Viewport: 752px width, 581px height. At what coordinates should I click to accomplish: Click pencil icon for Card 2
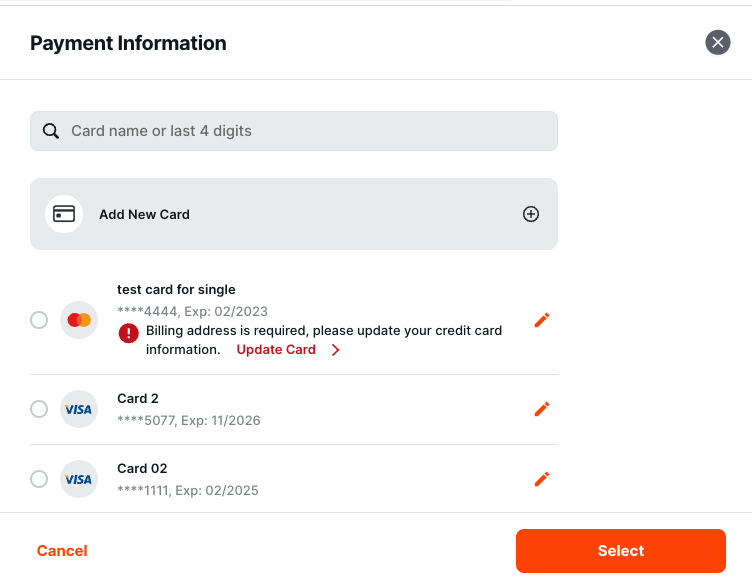(x=542, y=409)
